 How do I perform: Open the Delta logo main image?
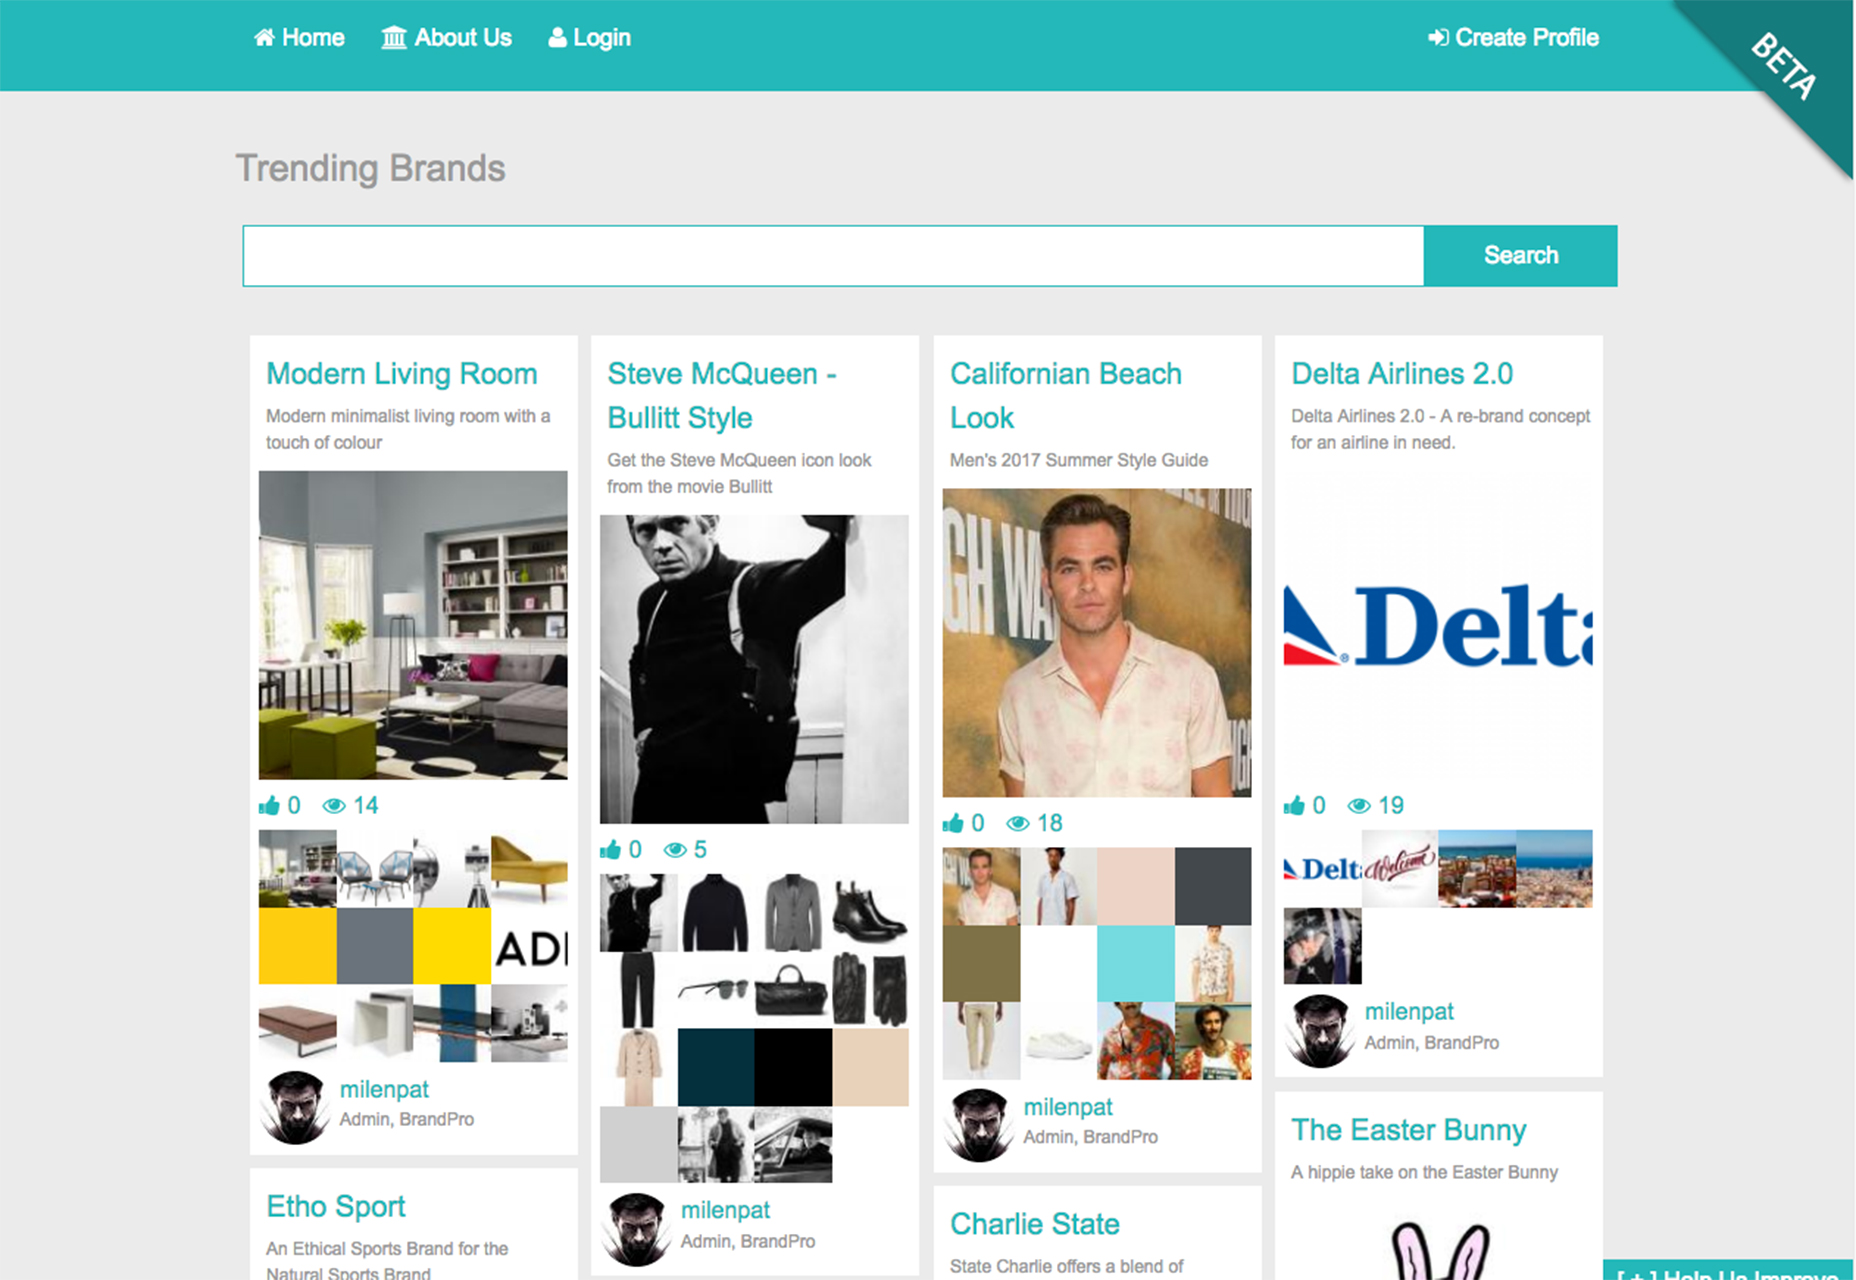click(x=1438, y=625)
